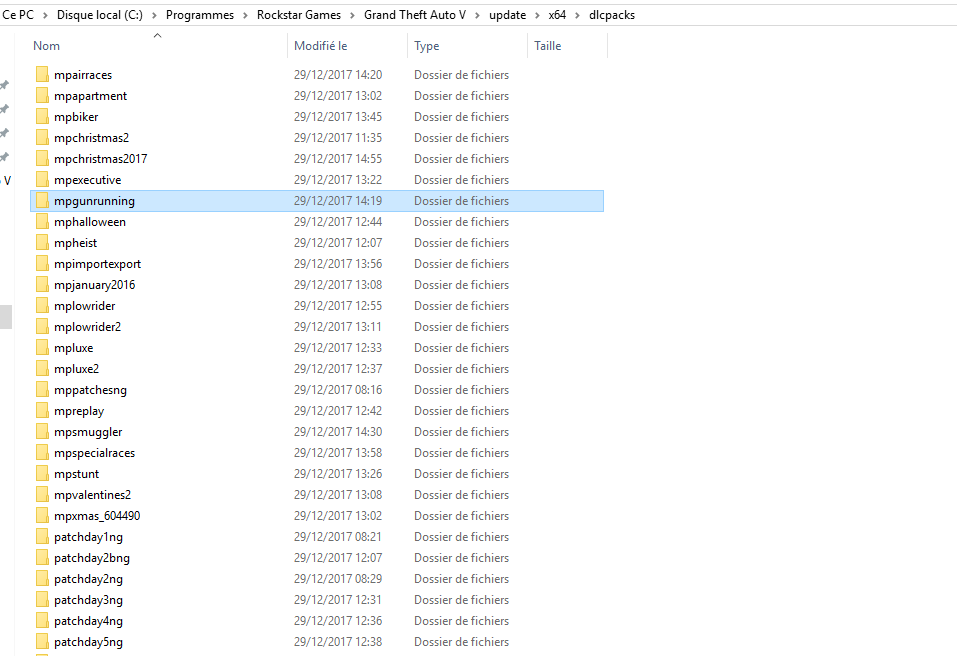Image resolution: width=957 pixels, height=661 pixels.
Task: Click the mpreplay folder icon
Action: click(42, 410)
